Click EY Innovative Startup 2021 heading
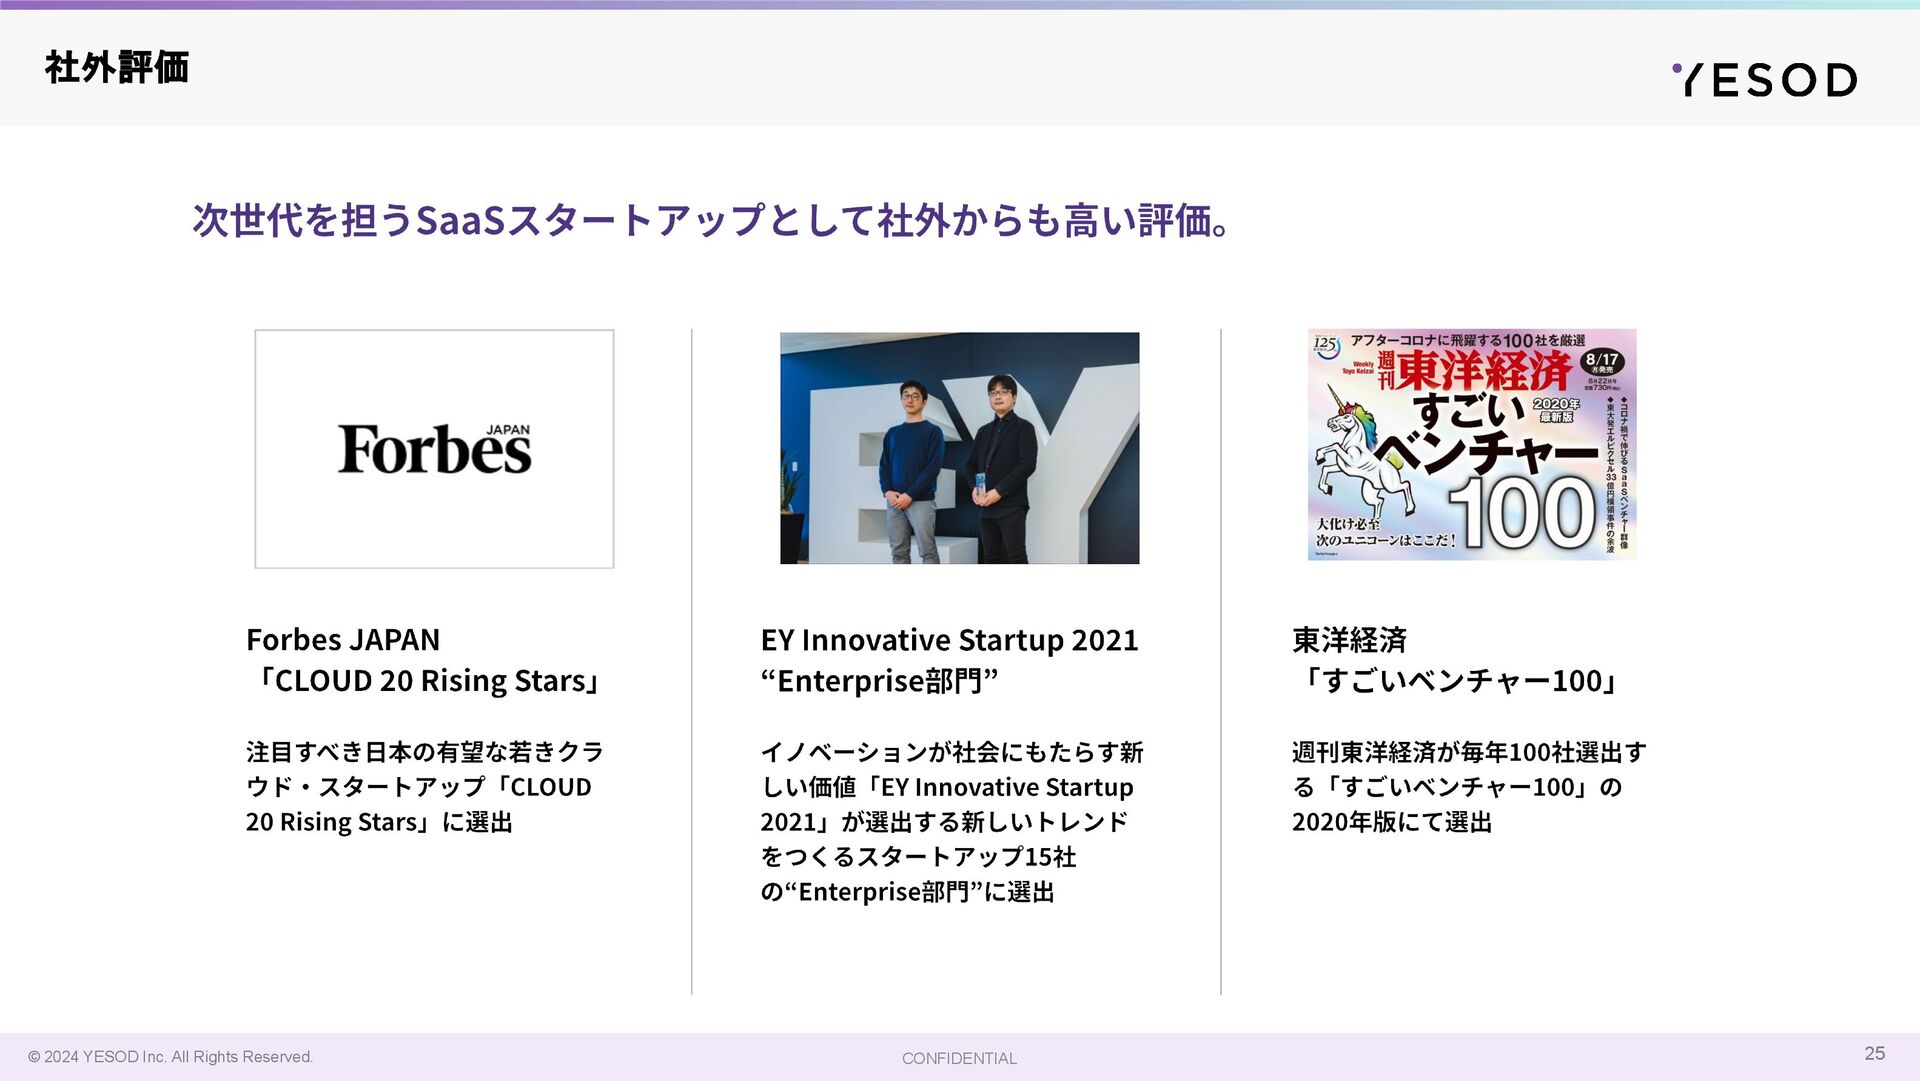This screenshot has height=1081, width=1920. [949, 639]
